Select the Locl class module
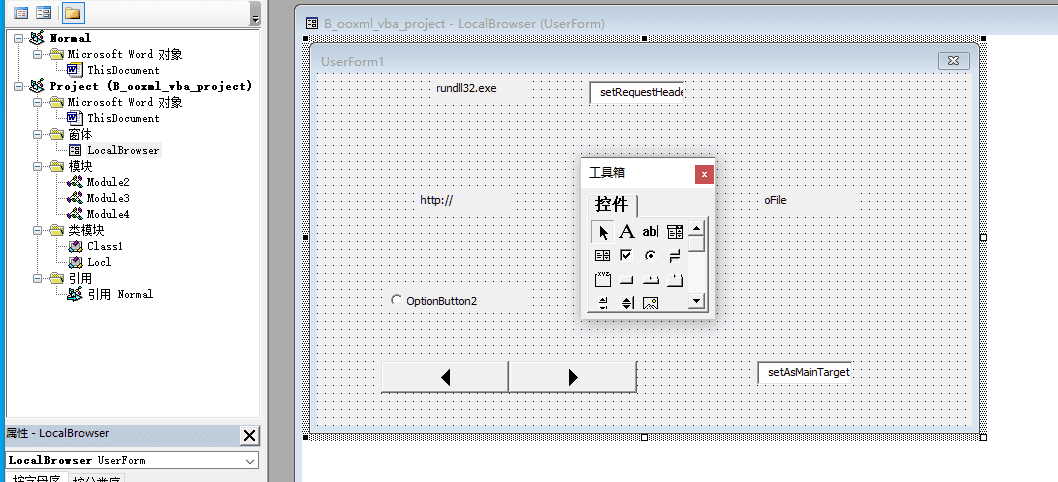The image size is (1058, 482). (x=99, y=263)
